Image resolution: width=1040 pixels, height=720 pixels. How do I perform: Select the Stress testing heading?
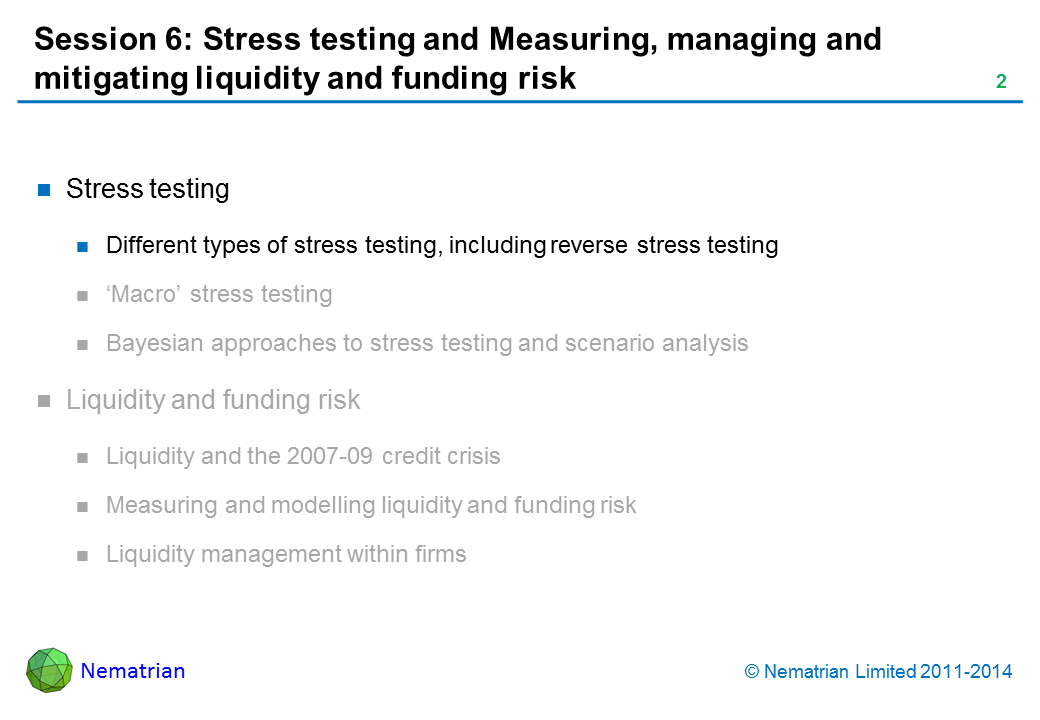pyautogui.click(x=147, y=189)
